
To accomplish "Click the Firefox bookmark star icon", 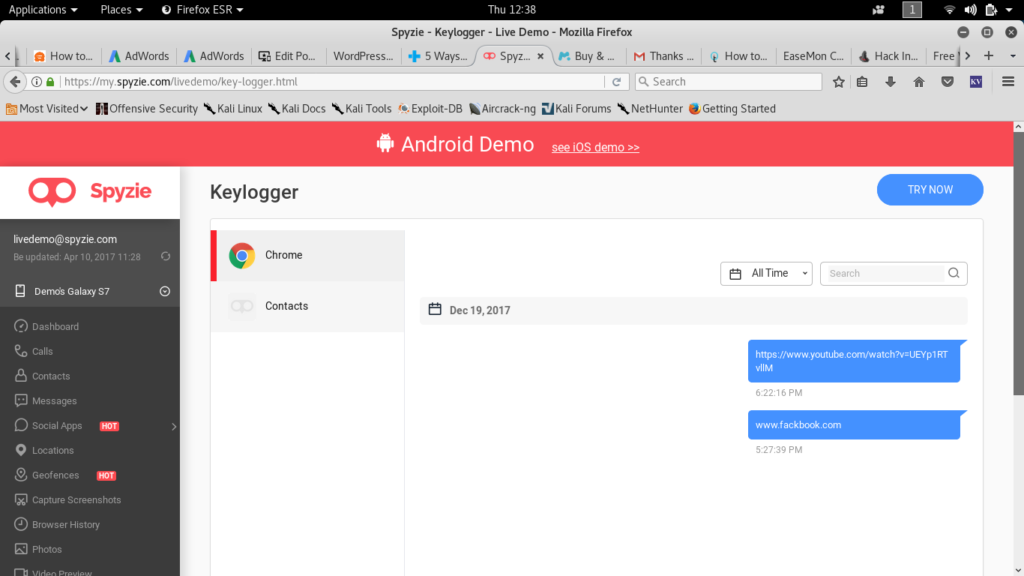I will click(x=839, y=82).
